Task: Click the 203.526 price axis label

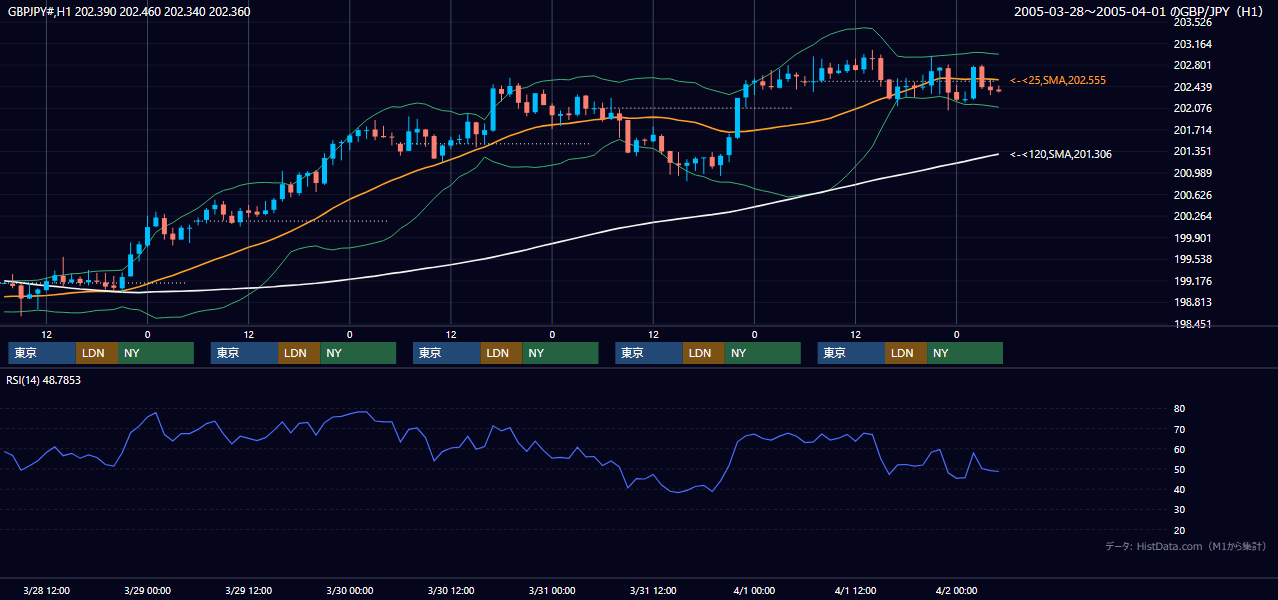Action: click(x=1193, y=22)
